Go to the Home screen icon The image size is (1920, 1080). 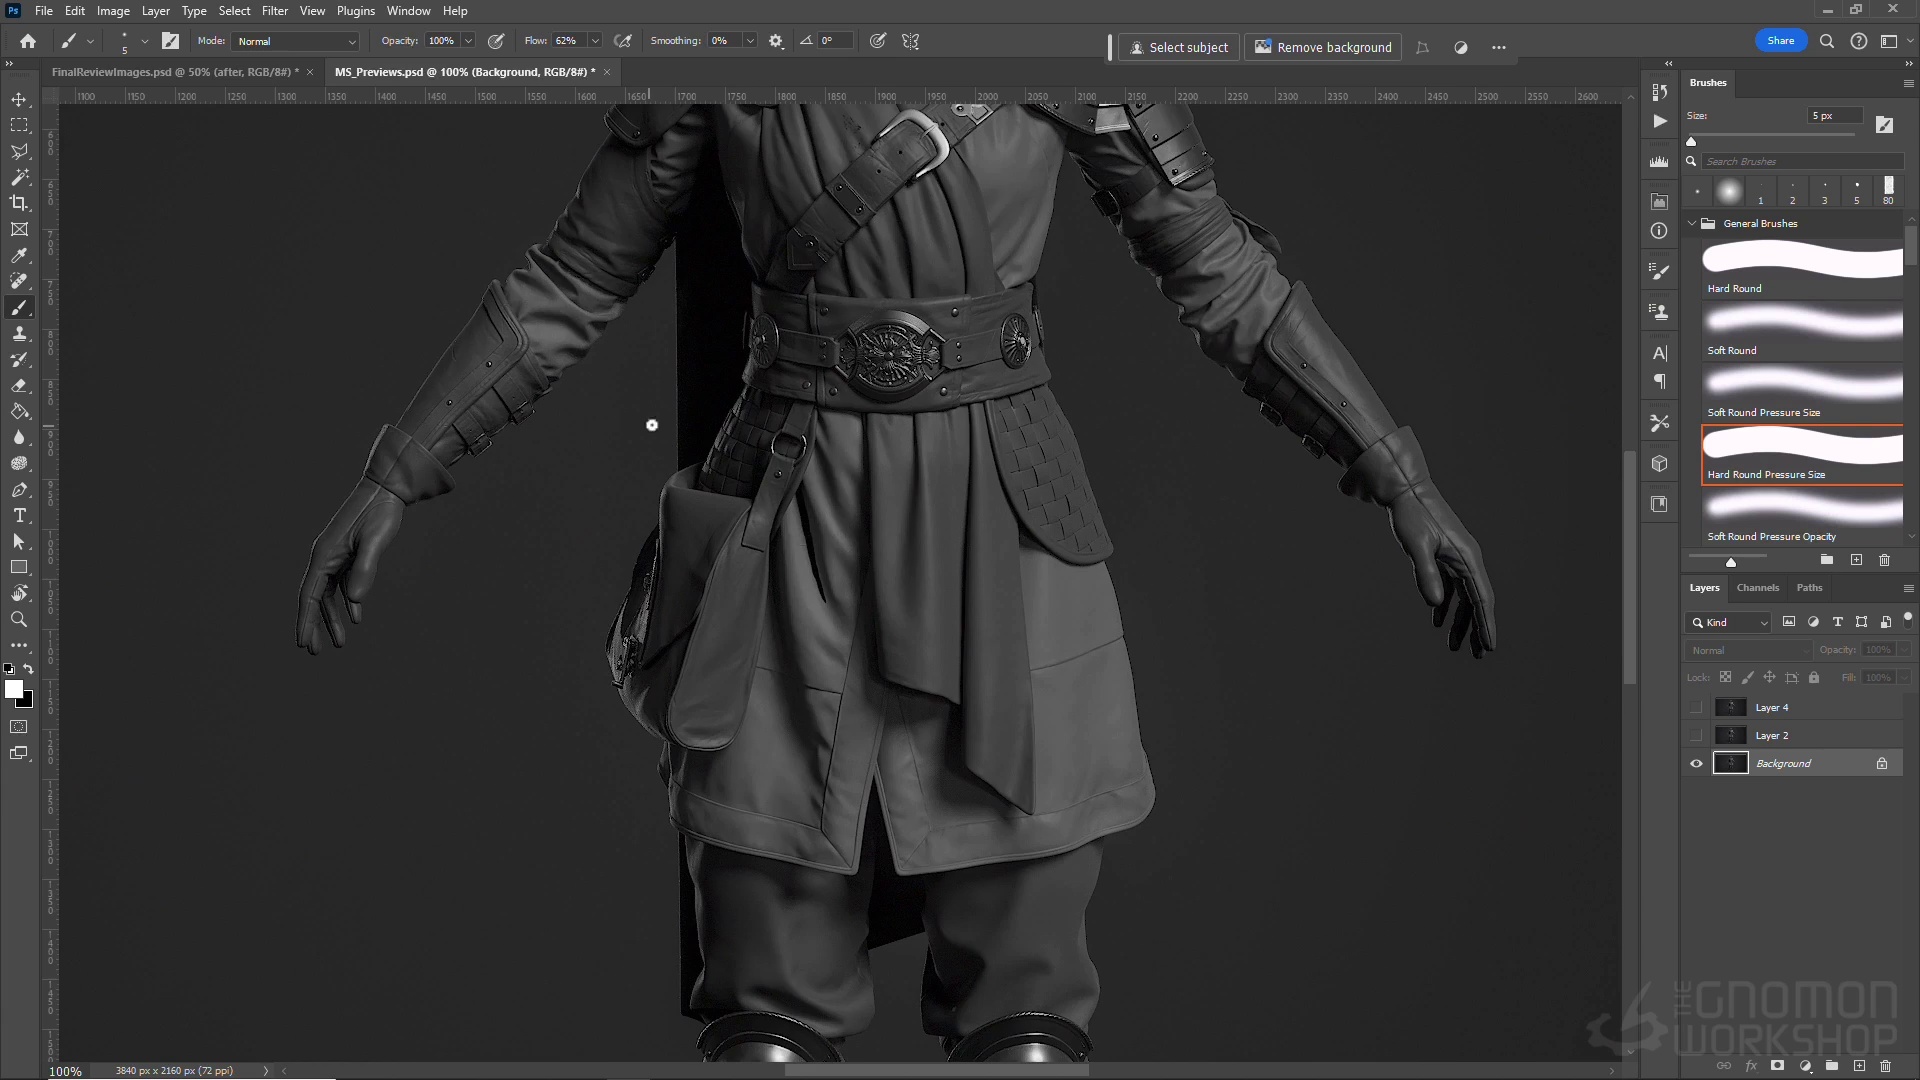click(x=28, y=41)
